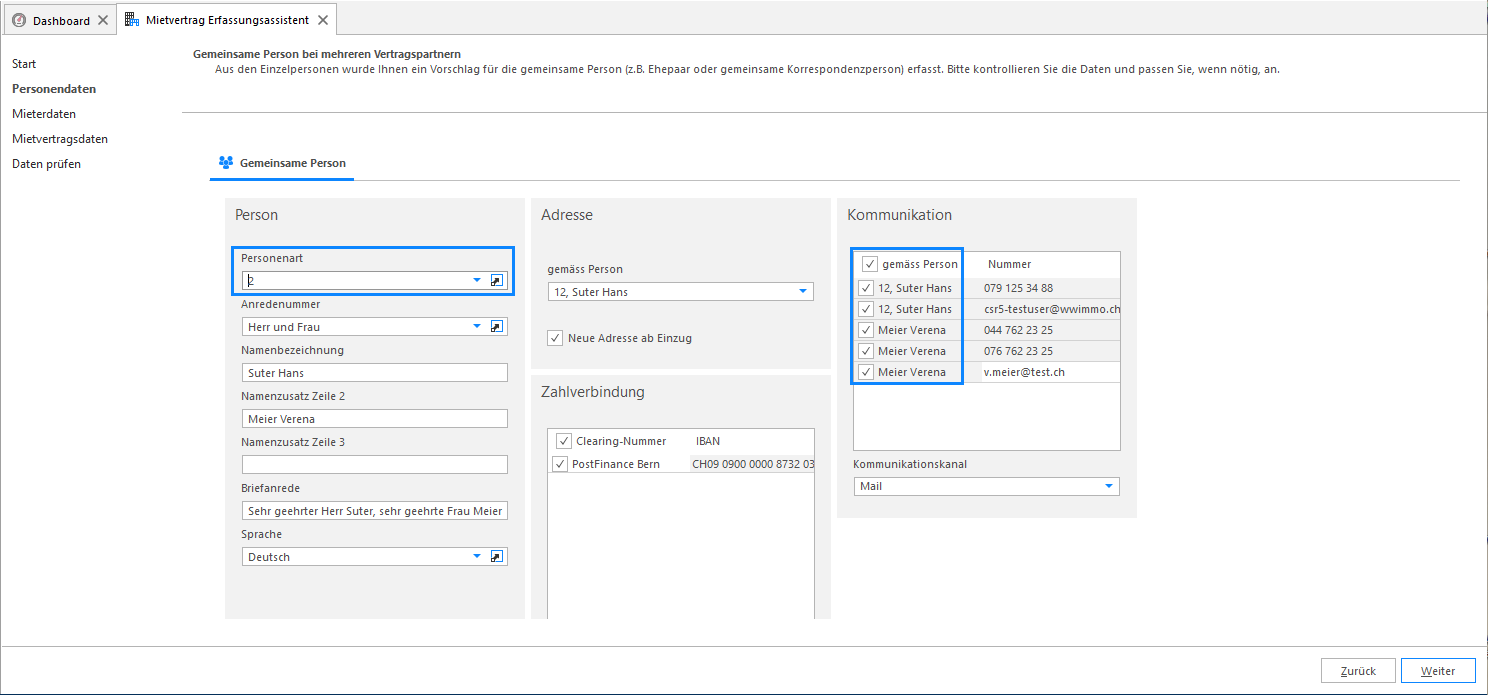The height and width of the screenshot is (695, 1488).
Task: Open Personenart lookup link icon
Action: (x=497, y=281)
